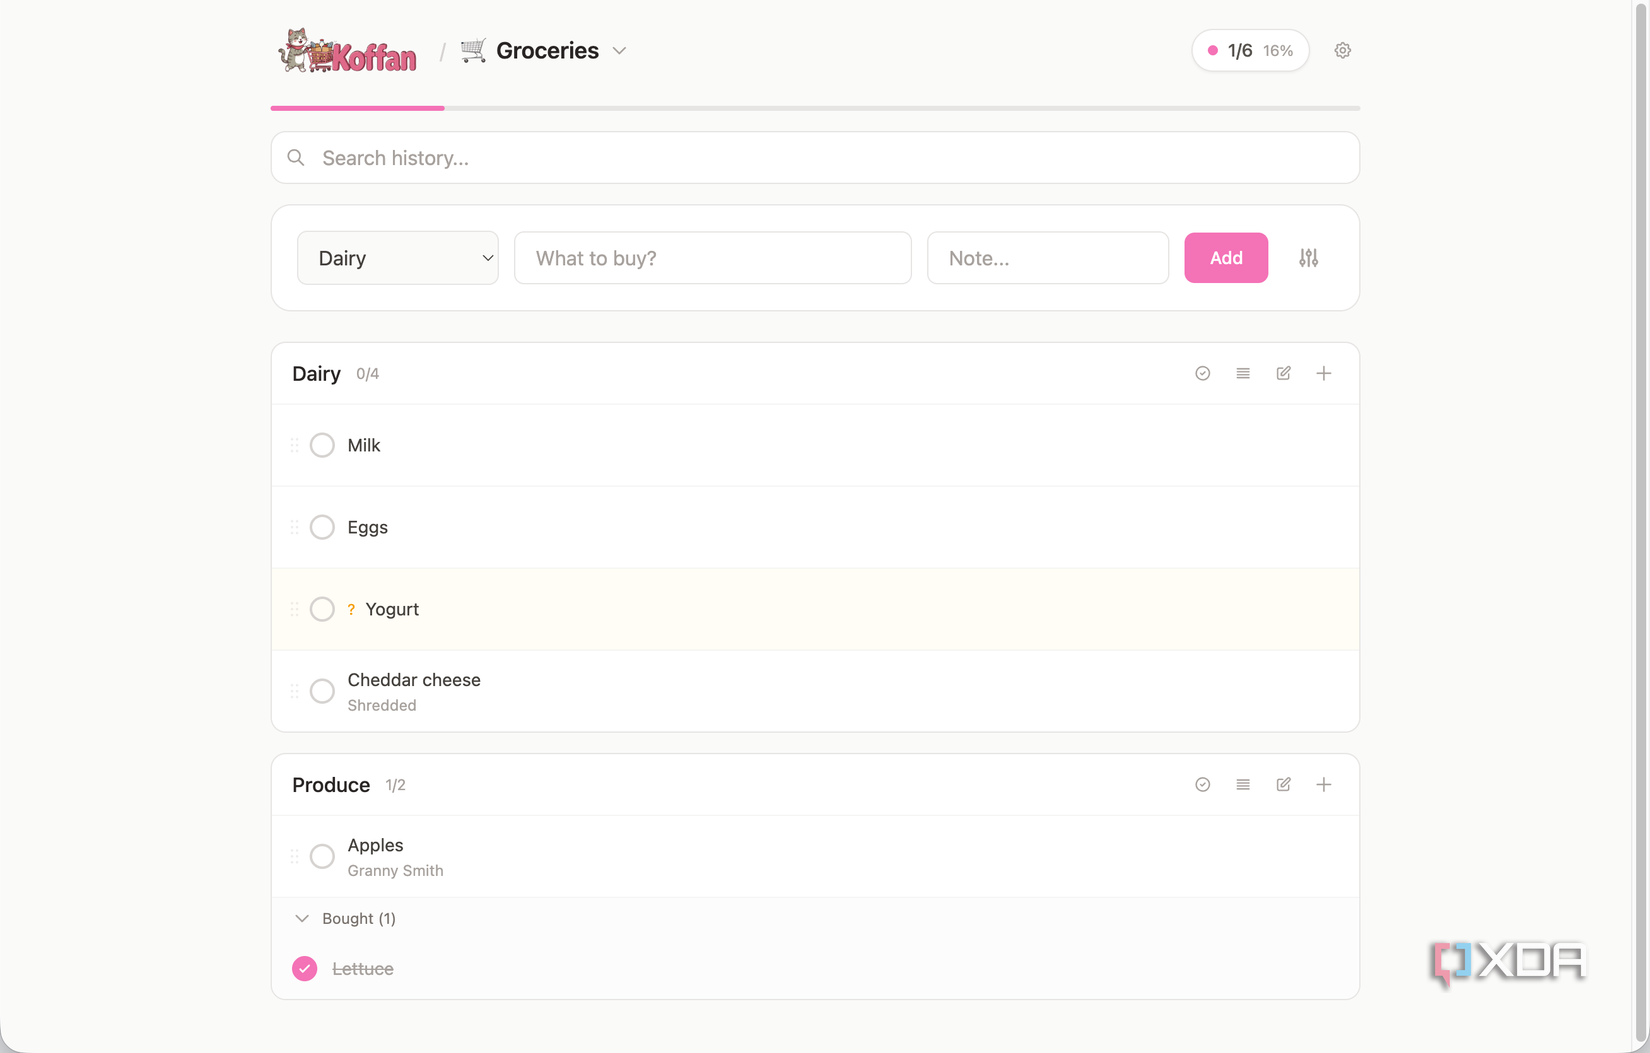The width and height of the screenshot is (1650, 1053).
Task: Click the shopping cart icon beside Groceries
Action: (x=474, y=50)
